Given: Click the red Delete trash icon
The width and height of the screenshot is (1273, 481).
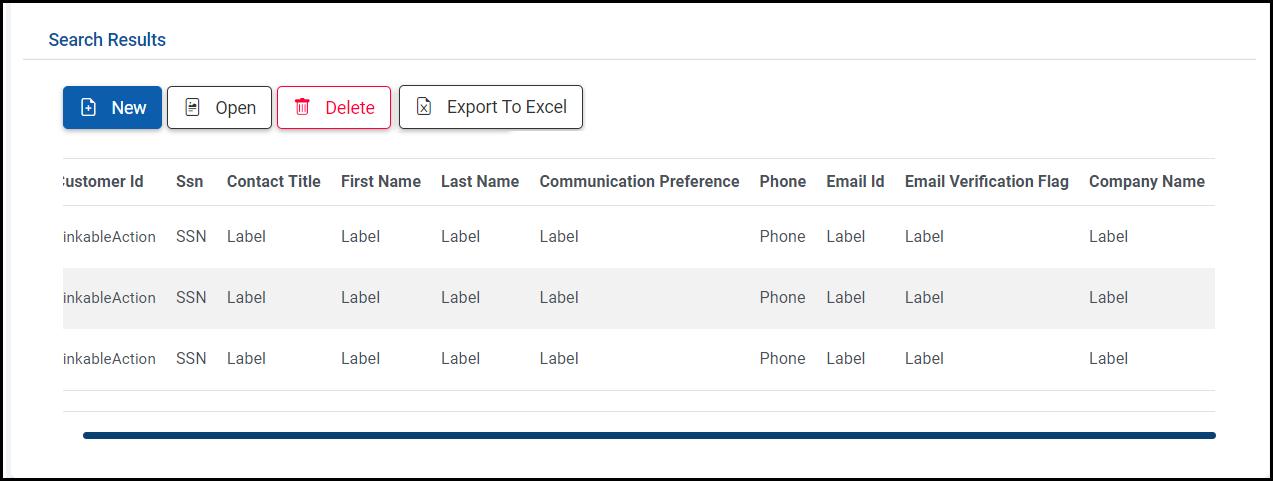Looking at the screenshot, I should click(x=302, y=108).
